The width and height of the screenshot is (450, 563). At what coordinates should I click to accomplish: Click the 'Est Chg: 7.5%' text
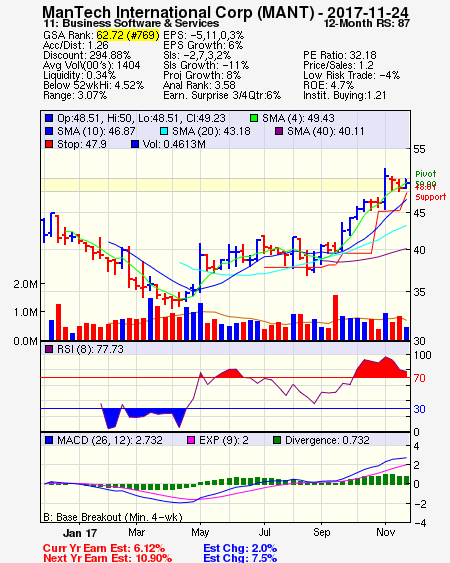[x=240, y=558]
